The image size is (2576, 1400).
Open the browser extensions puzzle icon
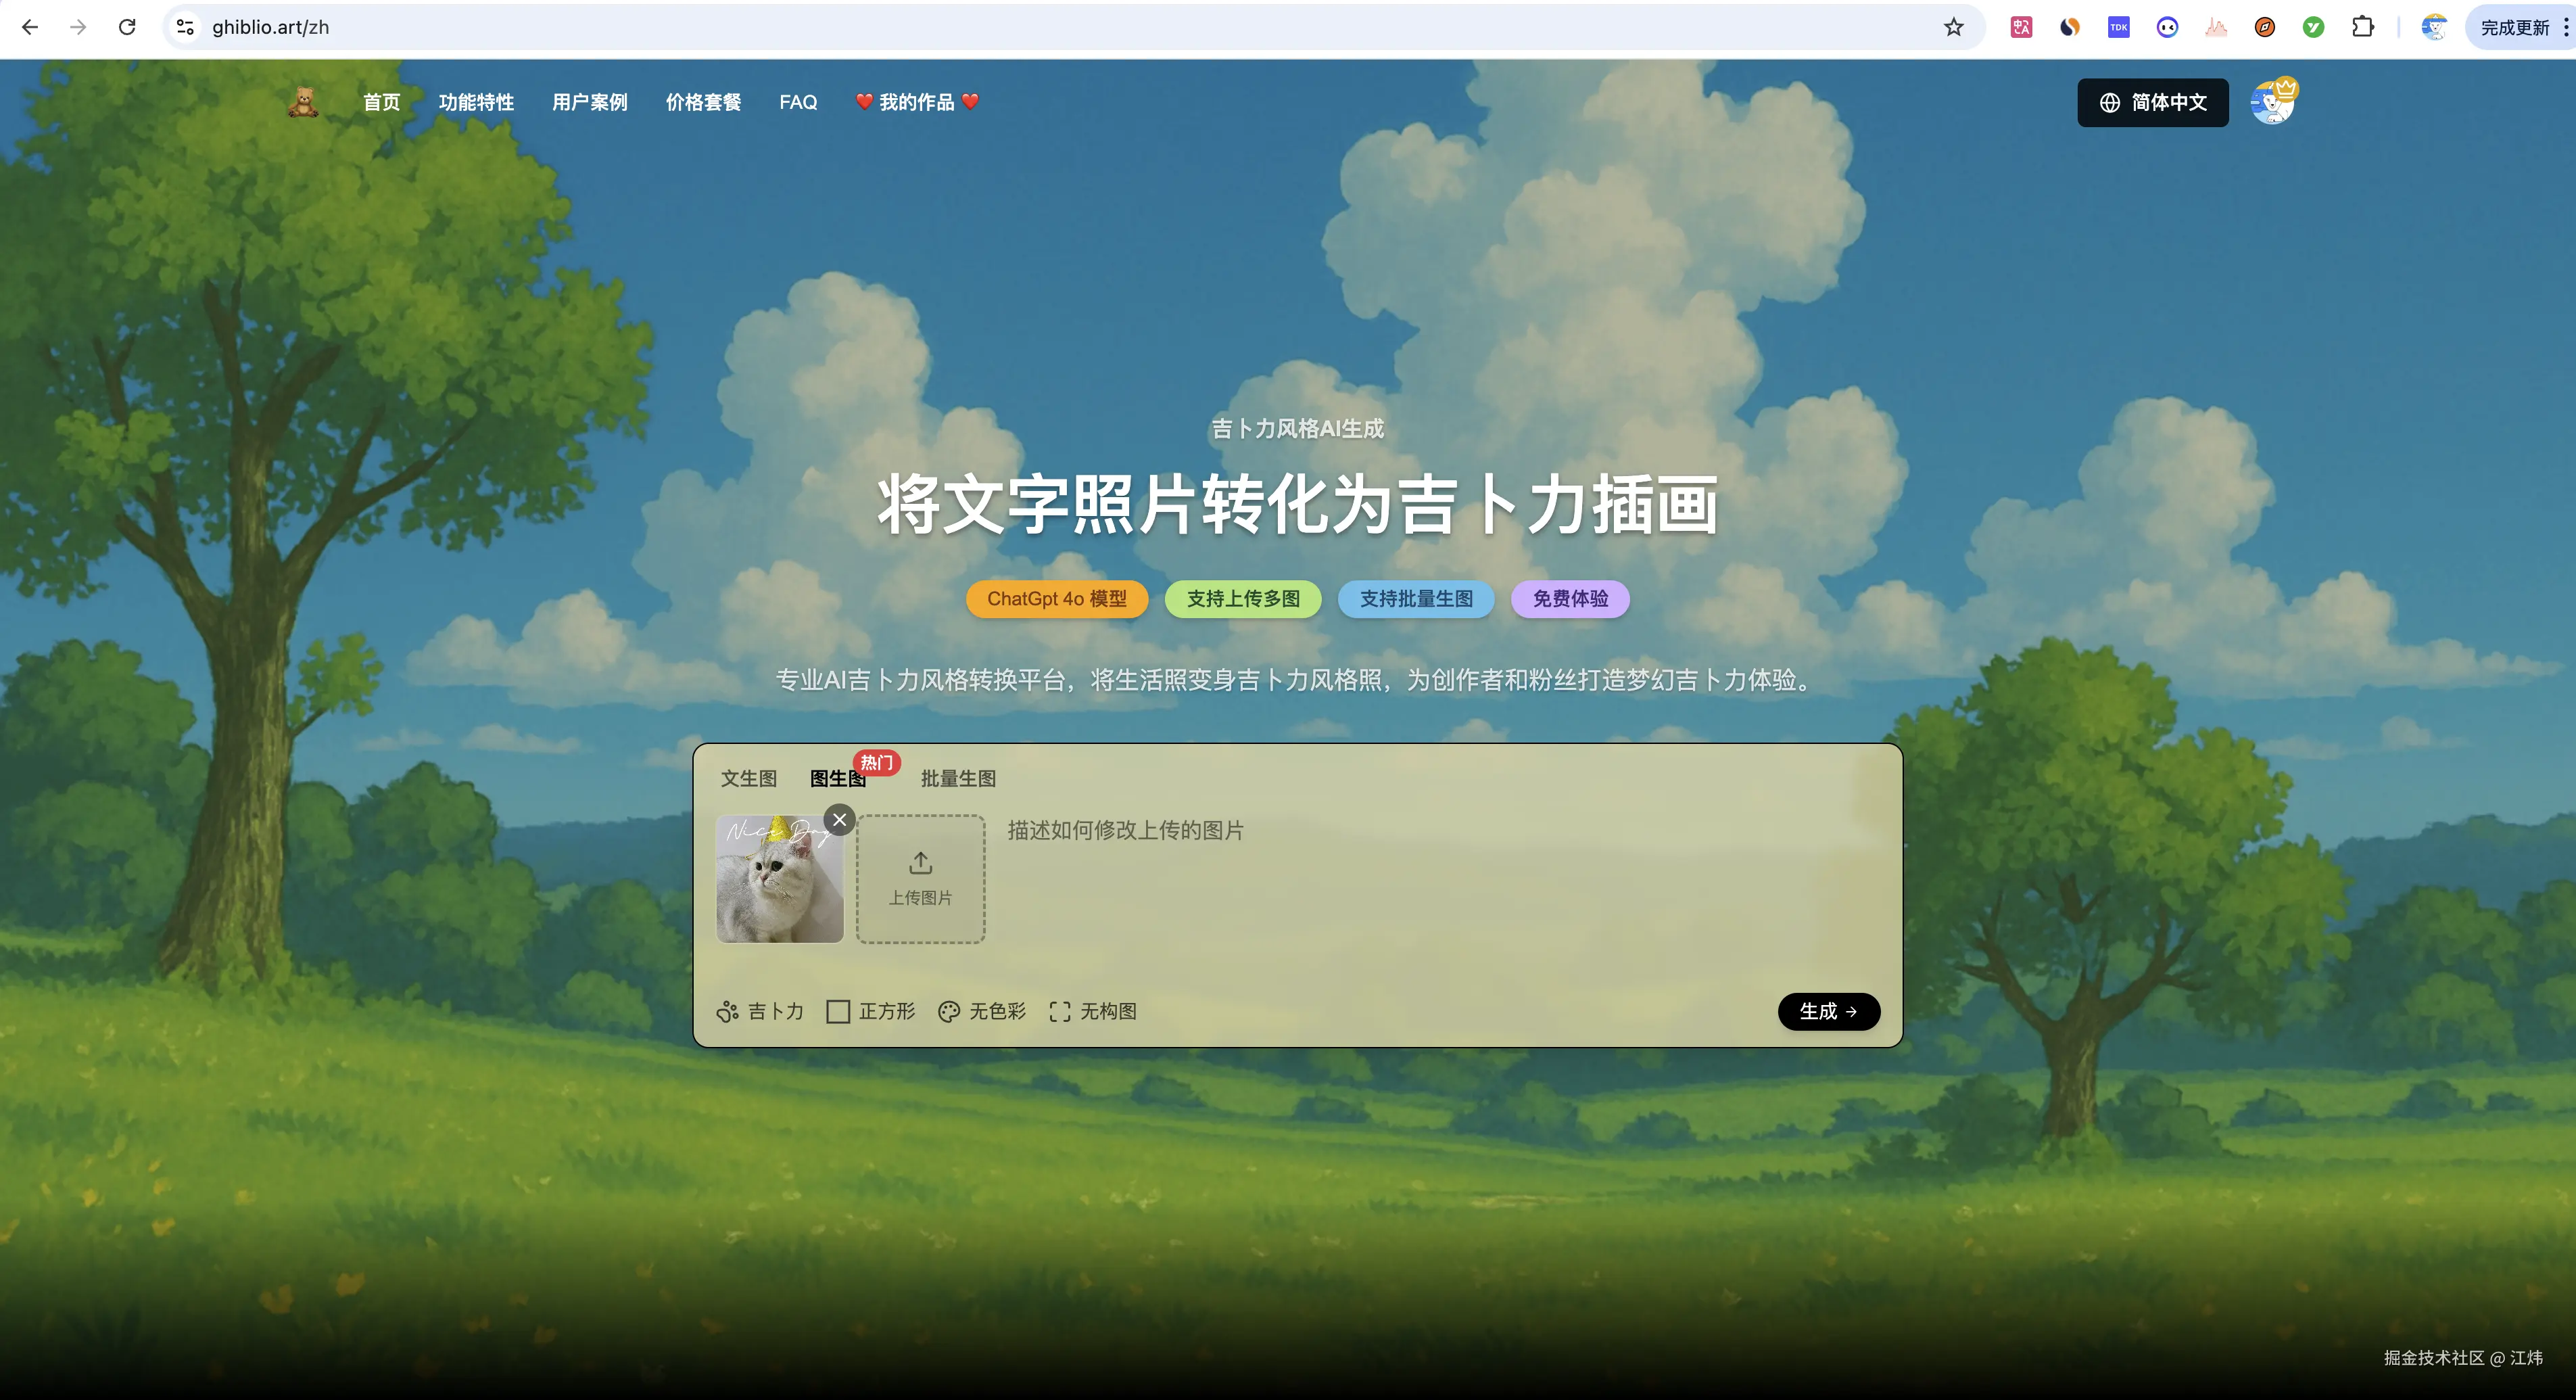point(2362,27)
